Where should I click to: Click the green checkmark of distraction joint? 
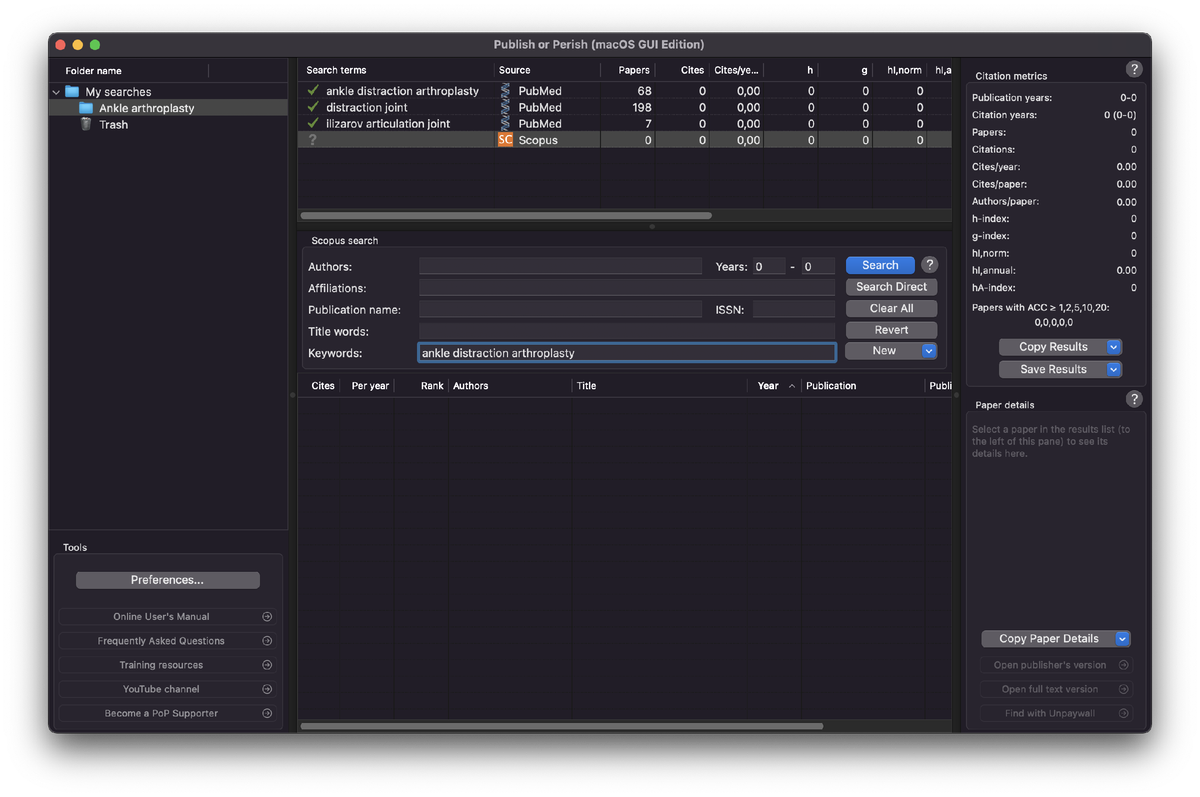313,107
